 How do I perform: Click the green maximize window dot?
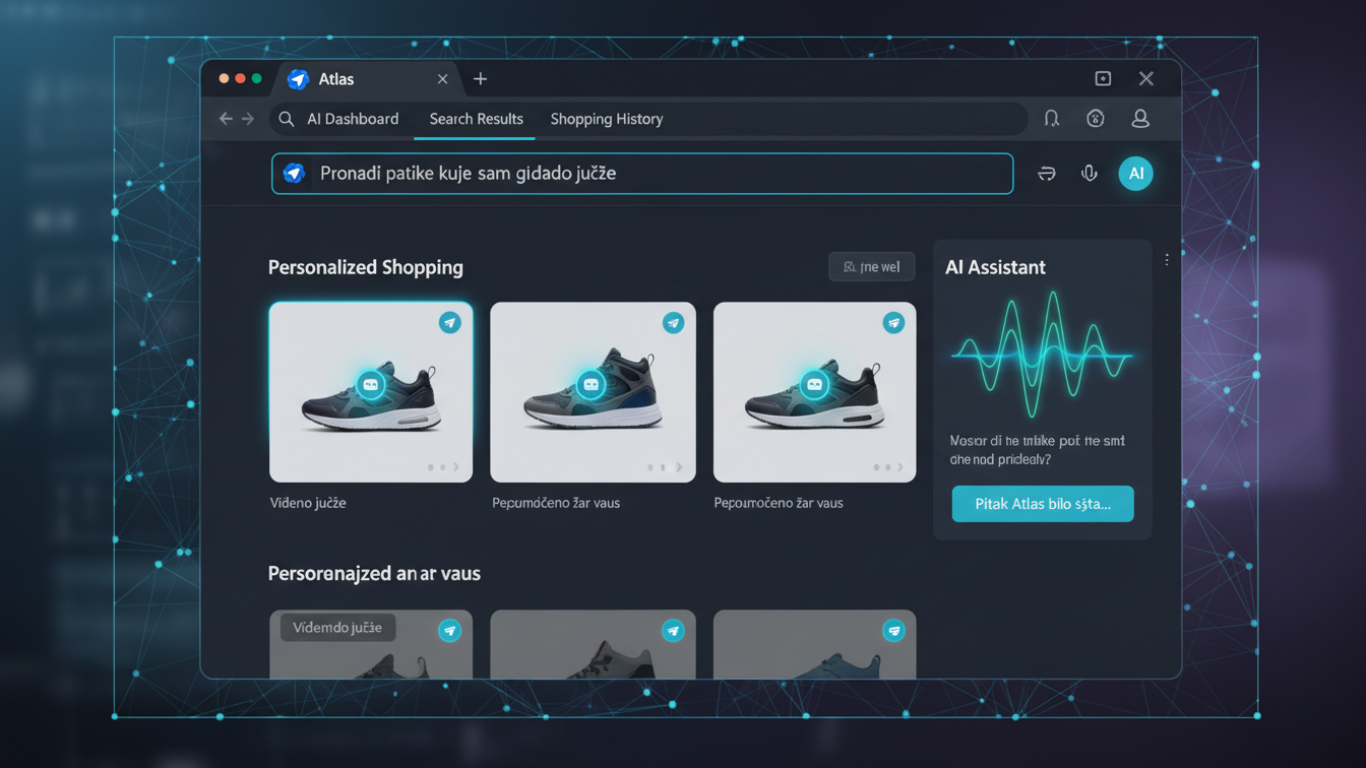[x=257, y=78]
